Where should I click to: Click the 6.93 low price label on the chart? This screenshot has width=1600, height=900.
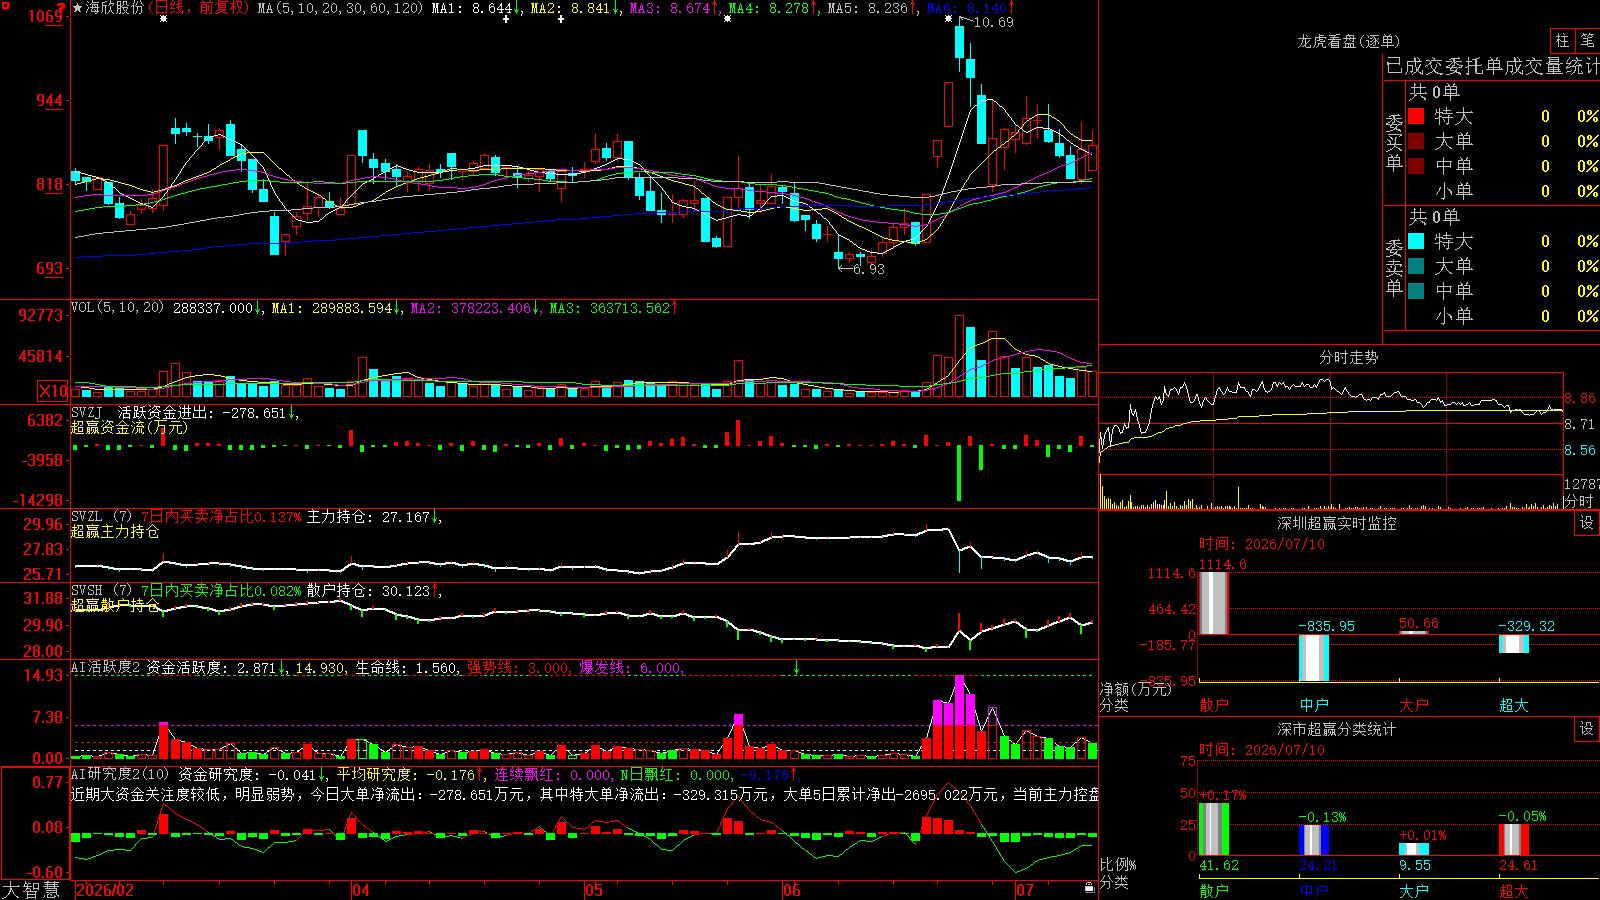click(868, 269)
